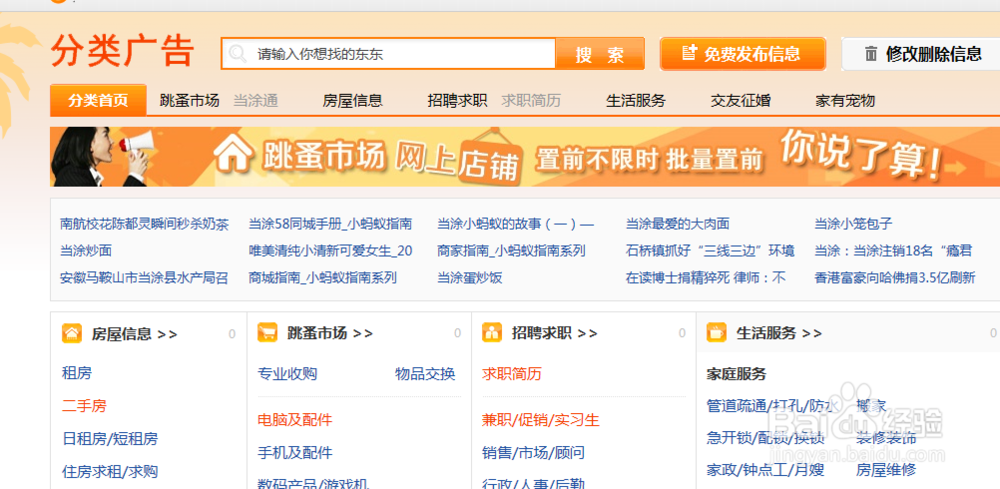Screen dimensions: 1000x489
Task: Click the 分类广告 site logo
Action: 122,51
